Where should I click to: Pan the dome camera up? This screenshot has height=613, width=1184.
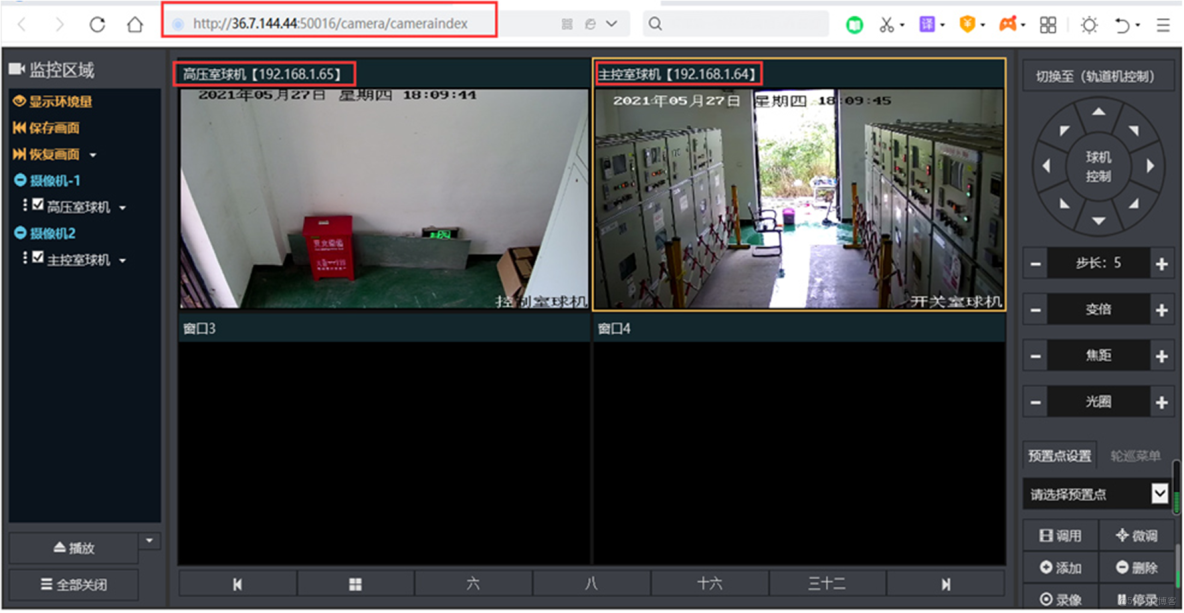coord(1099,111)
